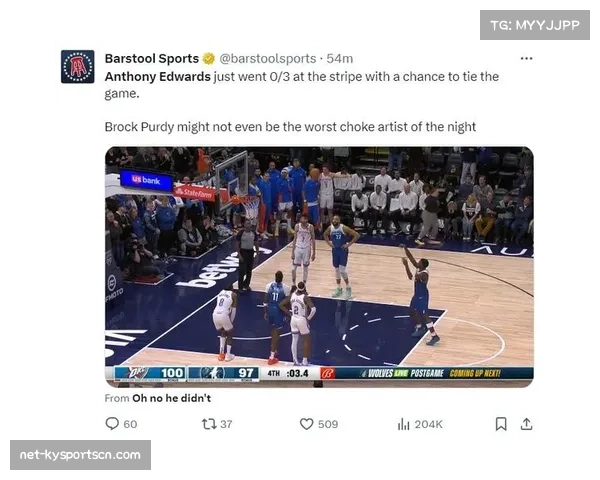Click the 37 reposts count
Screen dimensions: 600x480
click(226, 424)
